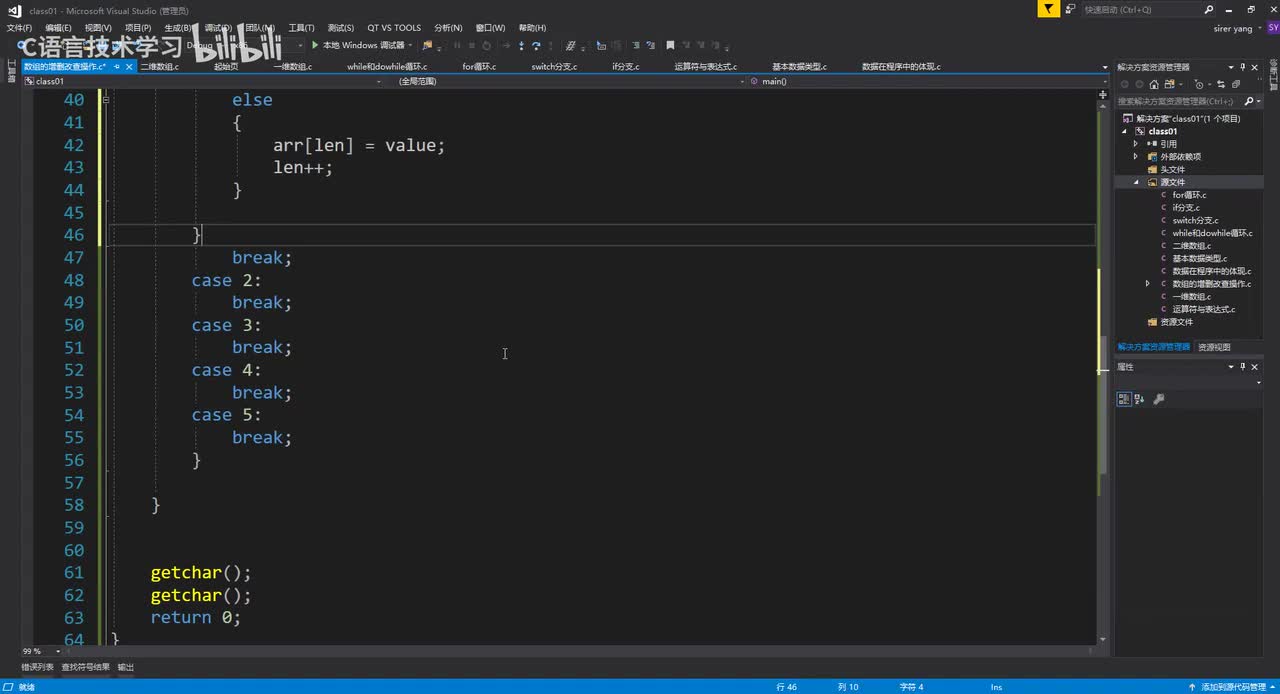Pin the Solution Explorer panel
1280x694 pixels.
(1242, 67)
